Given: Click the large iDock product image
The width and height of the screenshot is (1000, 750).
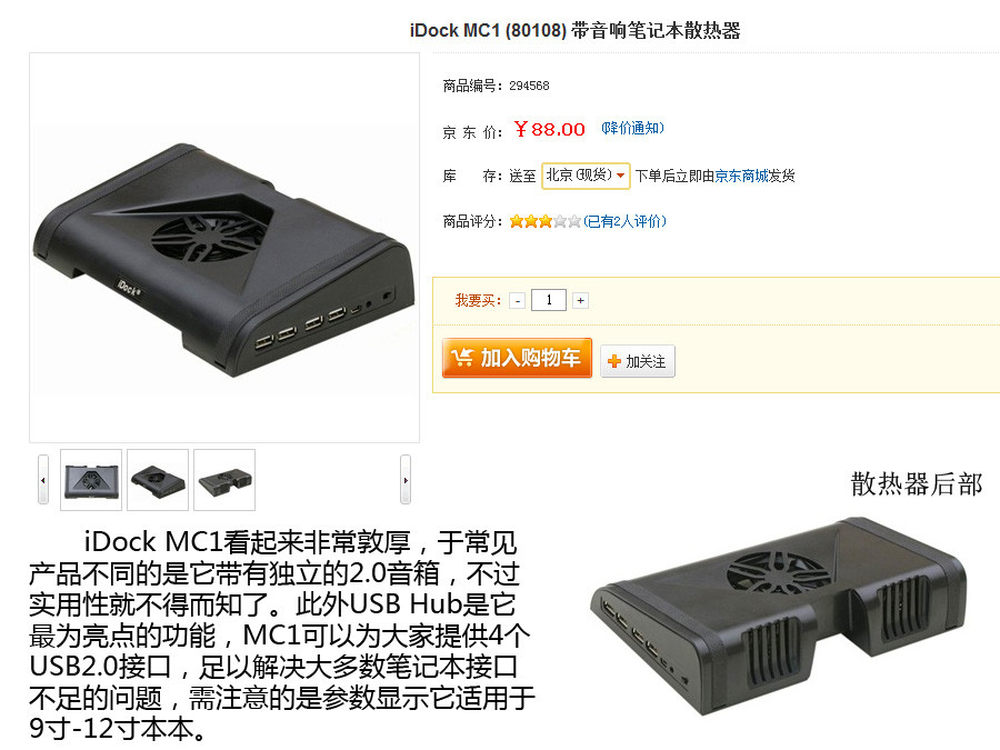Looking at the screenshot, I should click(x=224, y=248).
